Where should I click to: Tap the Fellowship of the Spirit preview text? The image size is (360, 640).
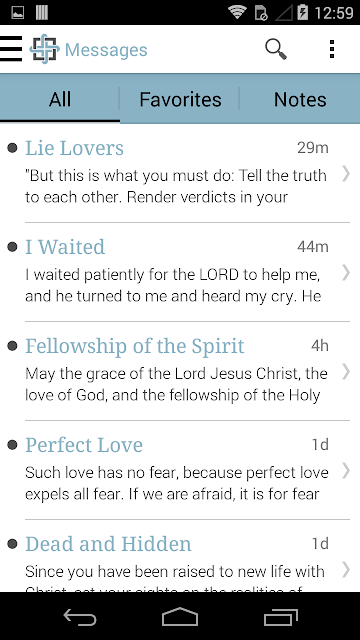pyautogui.click(x=176, y=384)
